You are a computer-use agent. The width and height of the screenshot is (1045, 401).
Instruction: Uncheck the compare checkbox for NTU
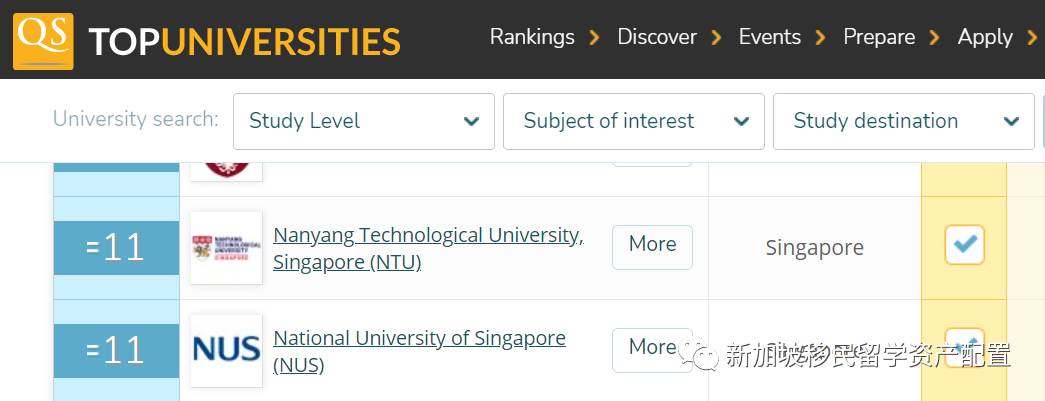click(x=964, y=245)
